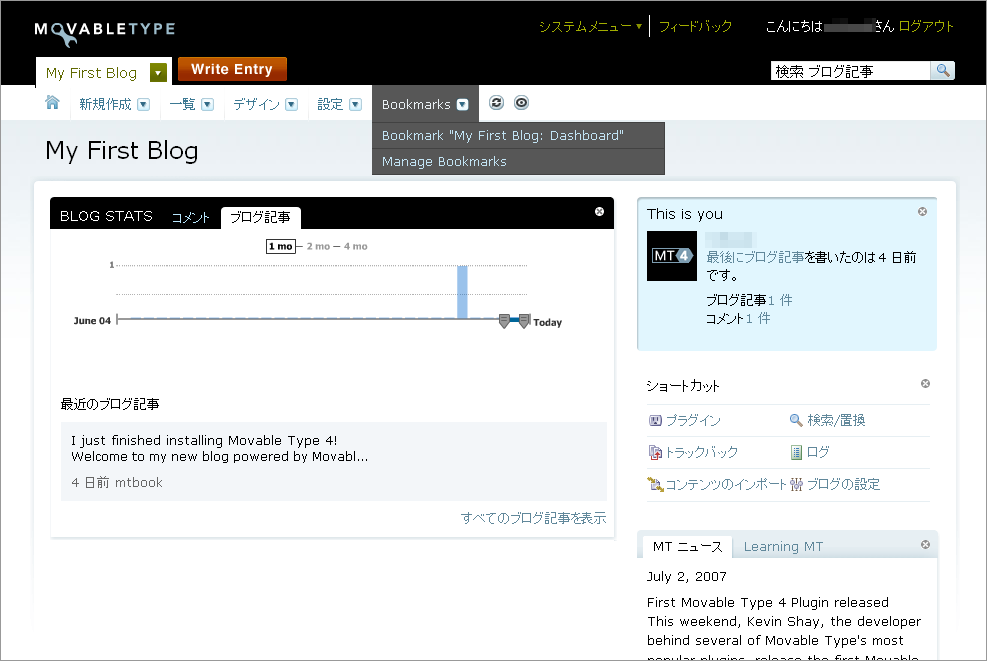Image resolution: width=987 pixels, height=661 pixels.
Task: Switch to the ブログ記事 stats tab
Action: coord(260,217)
